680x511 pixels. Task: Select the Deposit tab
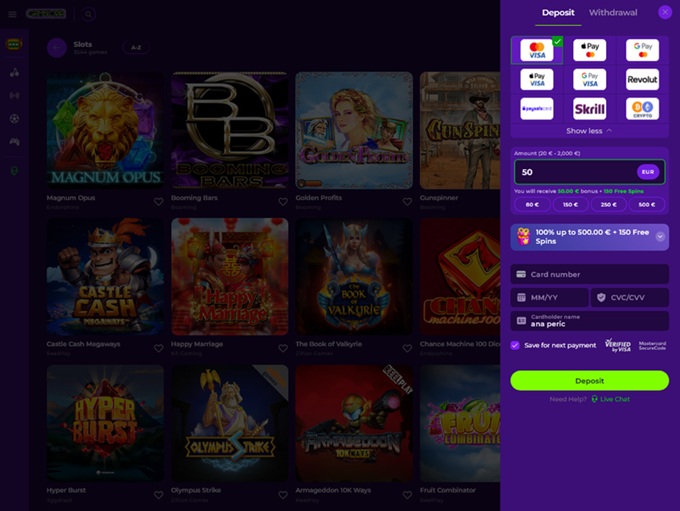click(558, 12)
